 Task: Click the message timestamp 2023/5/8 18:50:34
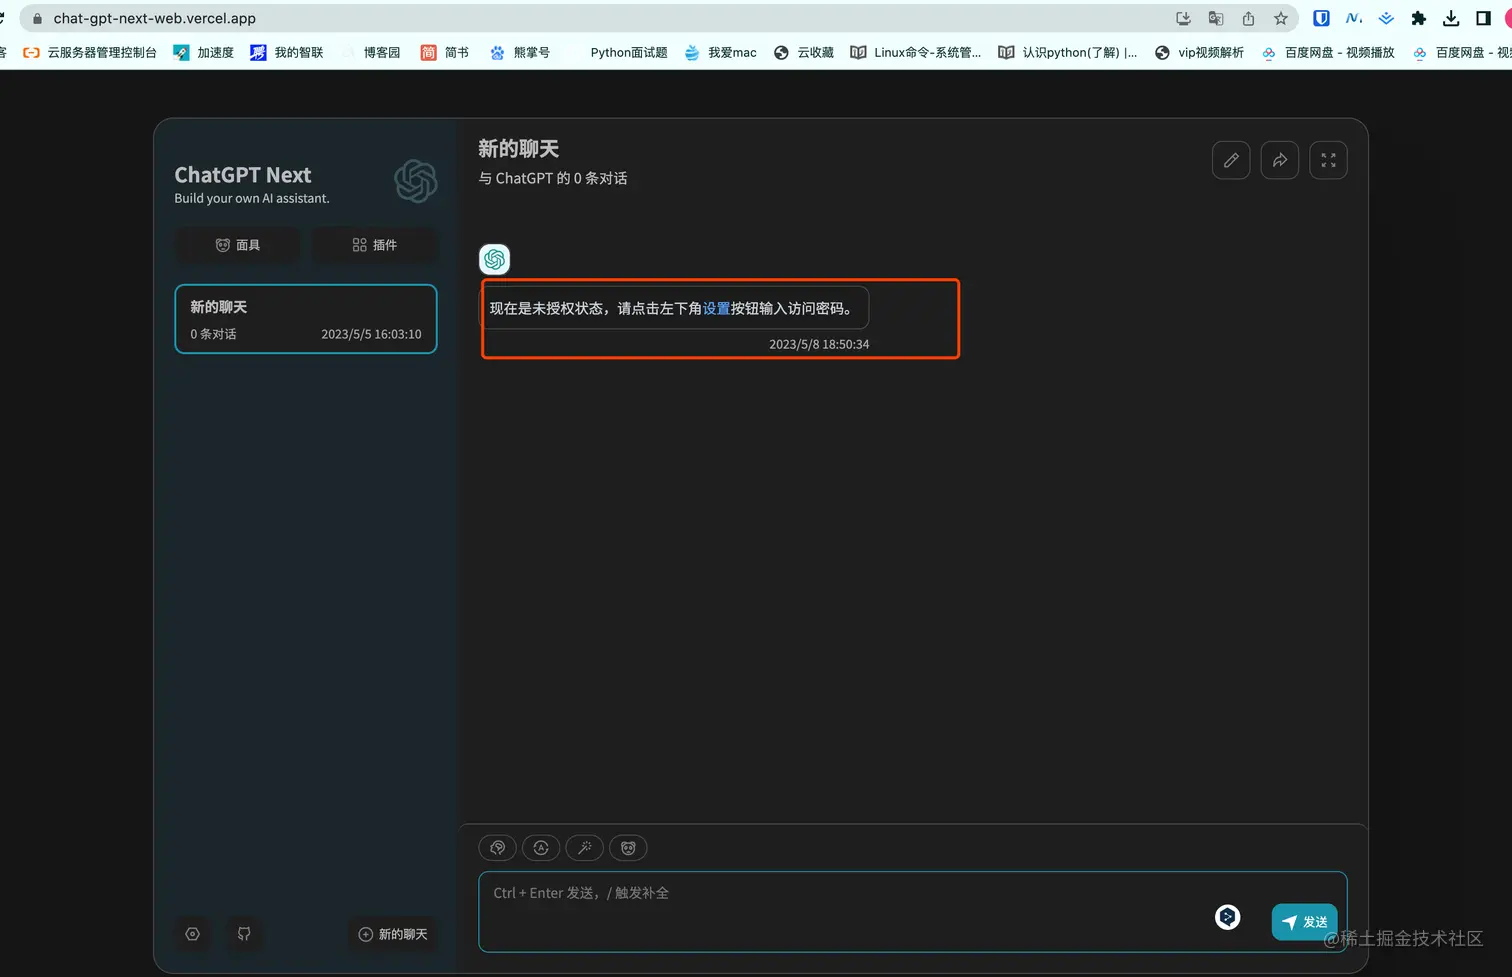pos(819,344)
